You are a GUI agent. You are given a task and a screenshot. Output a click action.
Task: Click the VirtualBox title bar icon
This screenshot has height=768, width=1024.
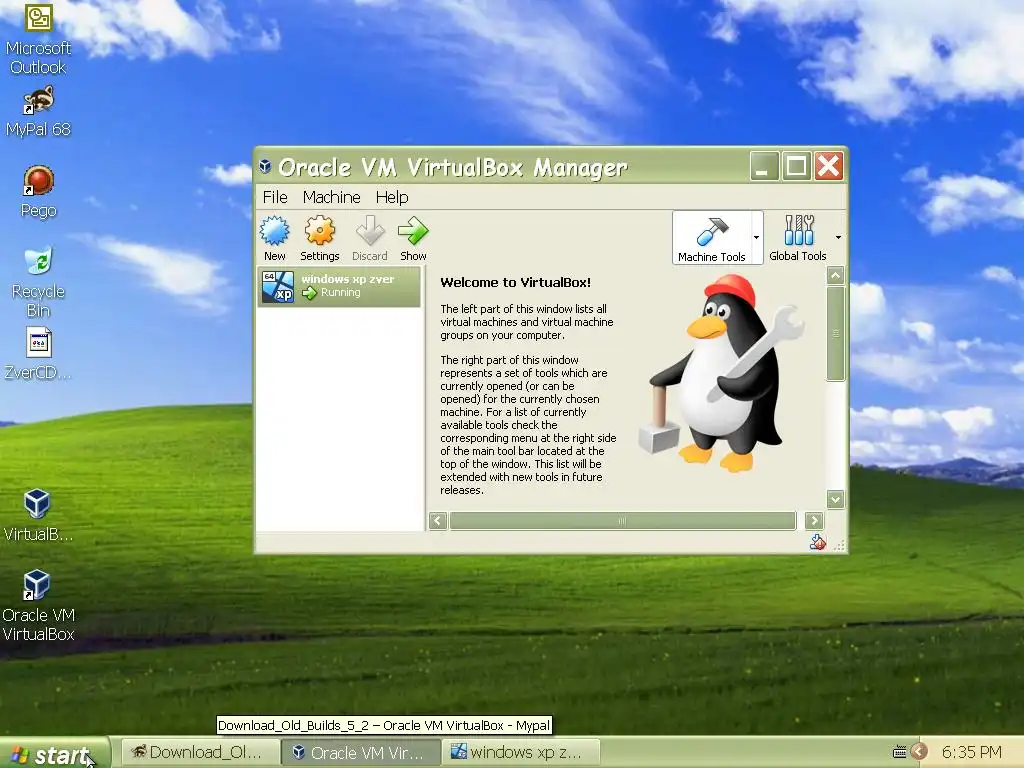coord(265,167)
